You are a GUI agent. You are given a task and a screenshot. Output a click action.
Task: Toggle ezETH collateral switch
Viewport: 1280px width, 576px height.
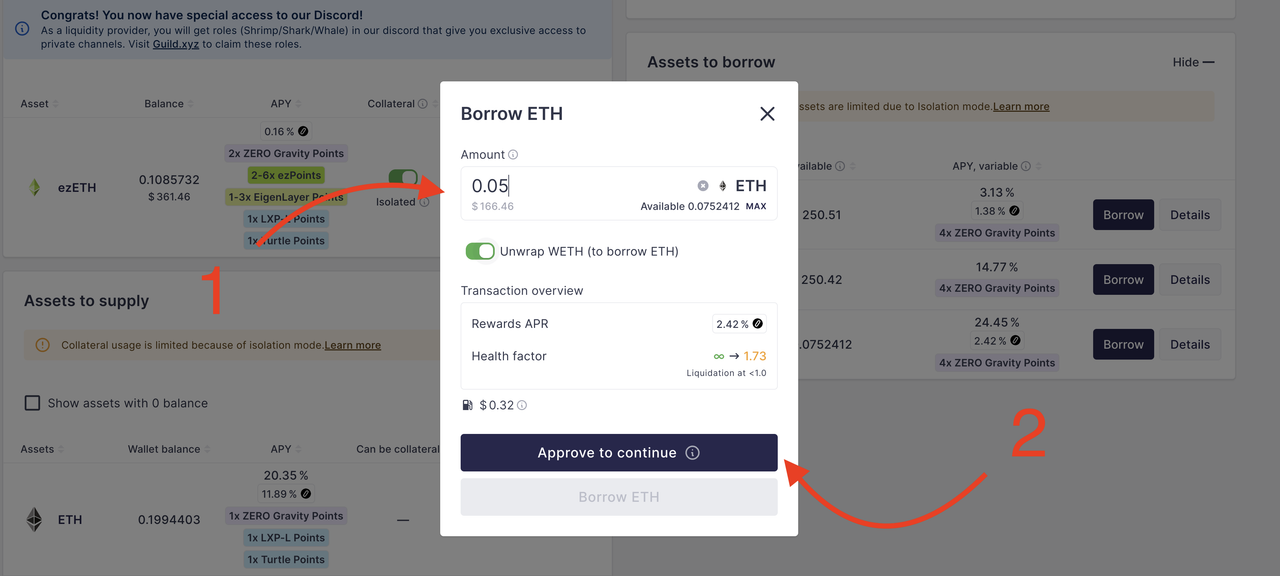coord(404,177)
